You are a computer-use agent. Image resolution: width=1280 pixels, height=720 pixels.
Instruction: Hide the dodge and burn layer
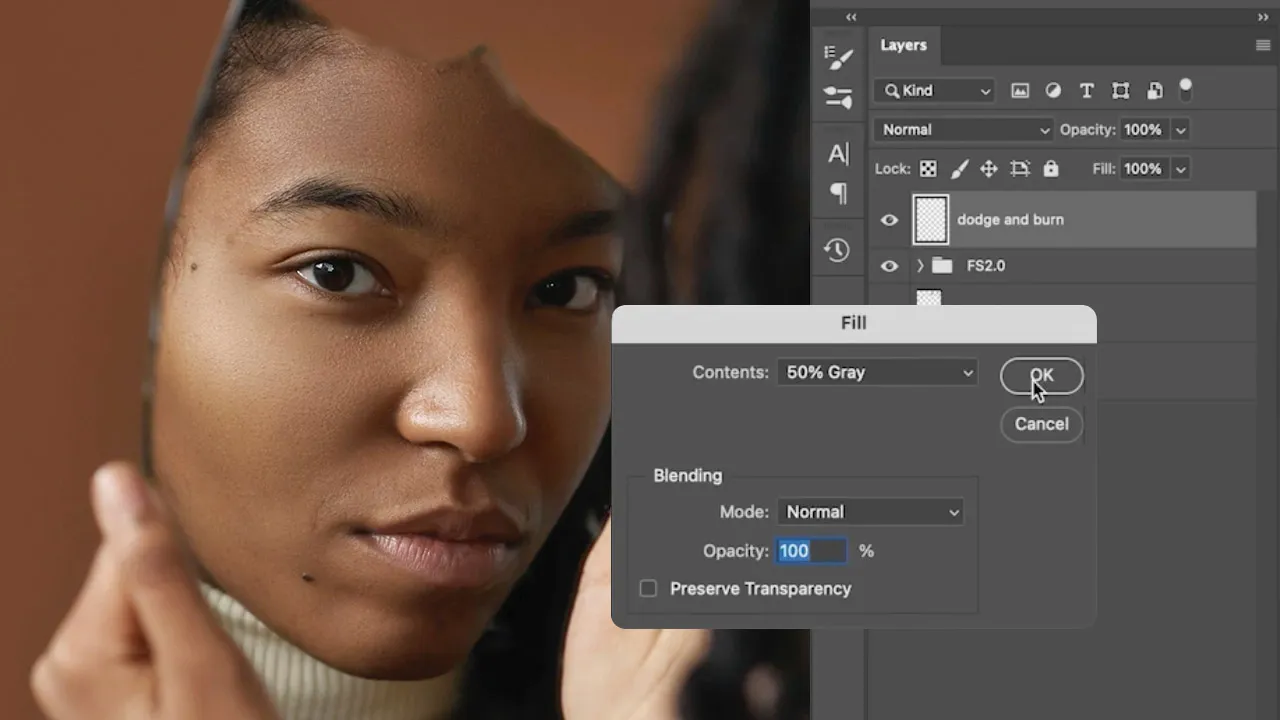point(889,220)
